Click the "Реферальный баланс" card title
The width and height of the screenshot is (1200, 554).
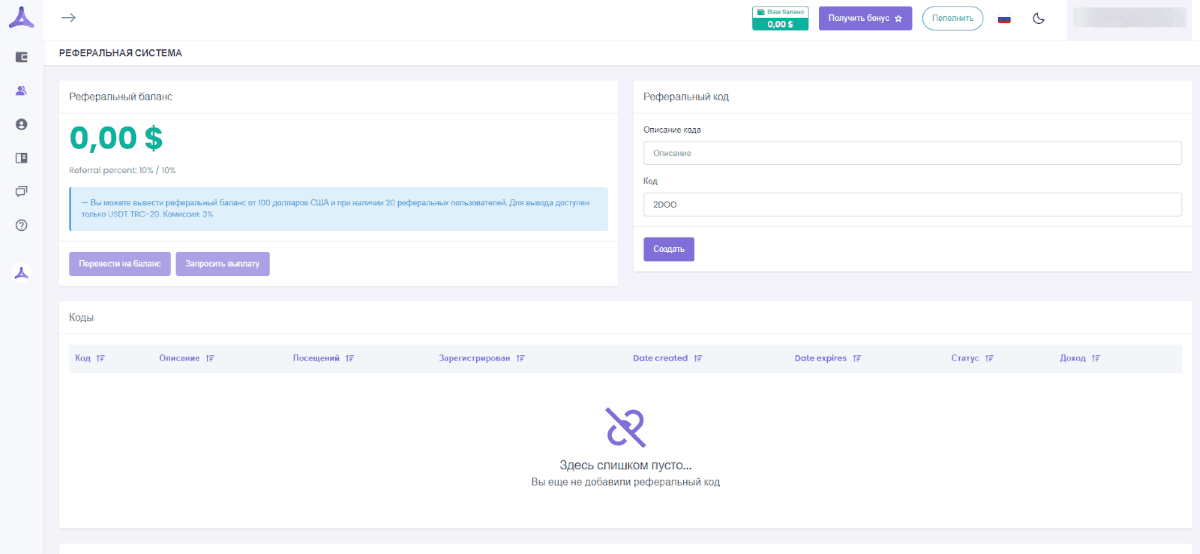[x=120, y=97]
